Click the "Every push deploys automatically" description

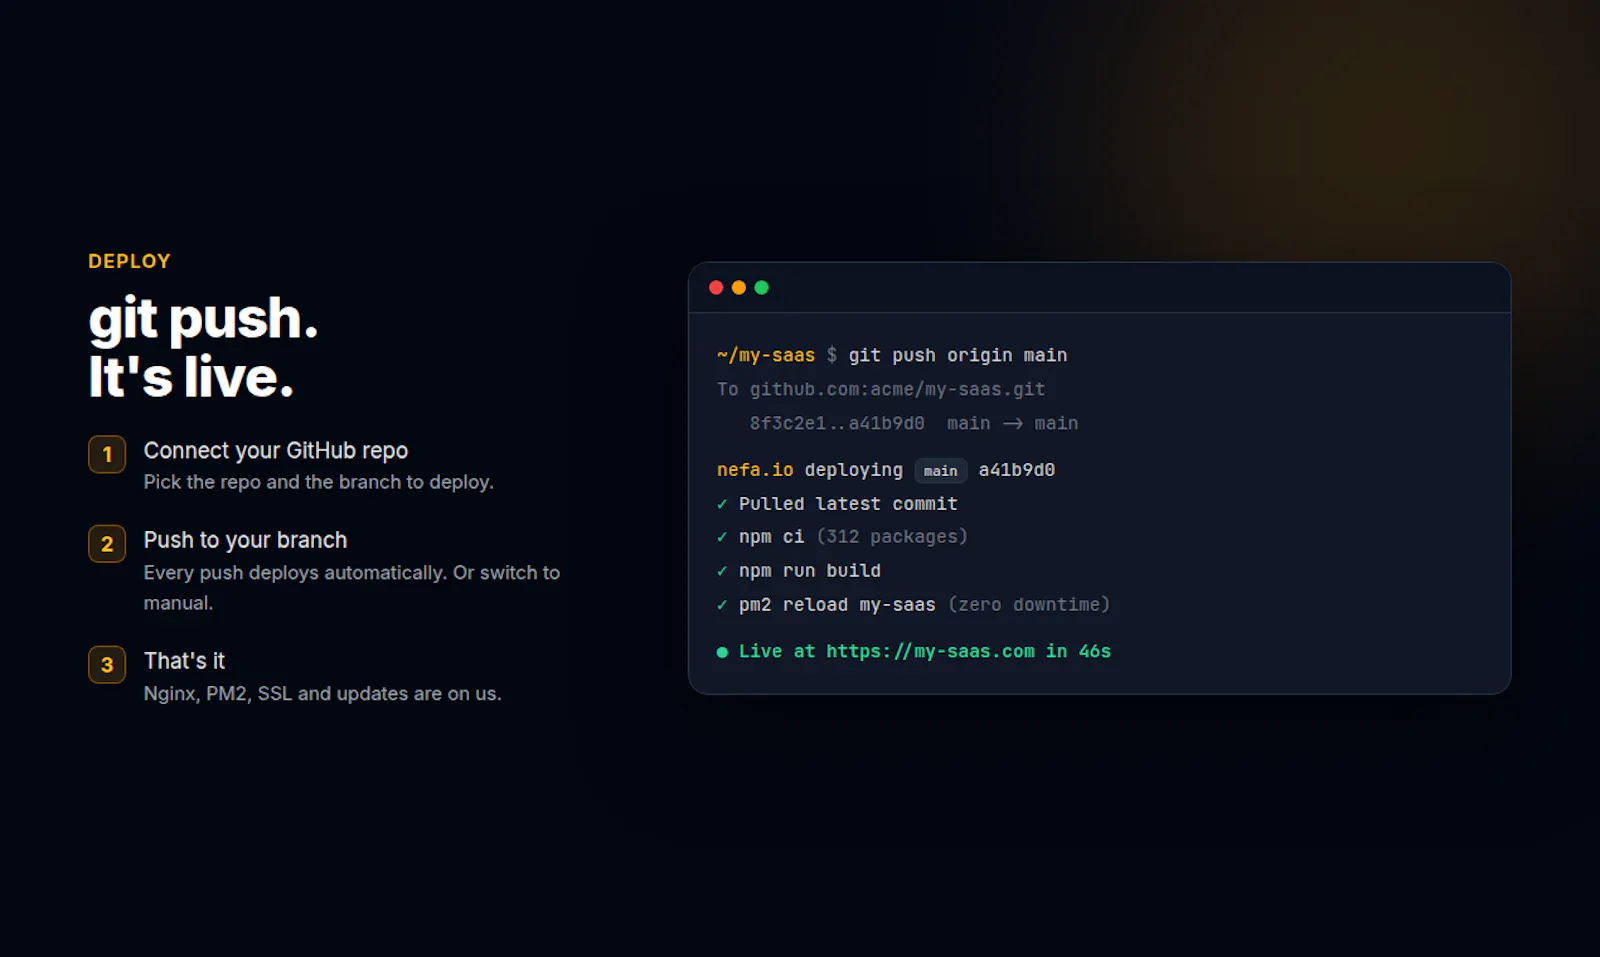pos(352,588)
